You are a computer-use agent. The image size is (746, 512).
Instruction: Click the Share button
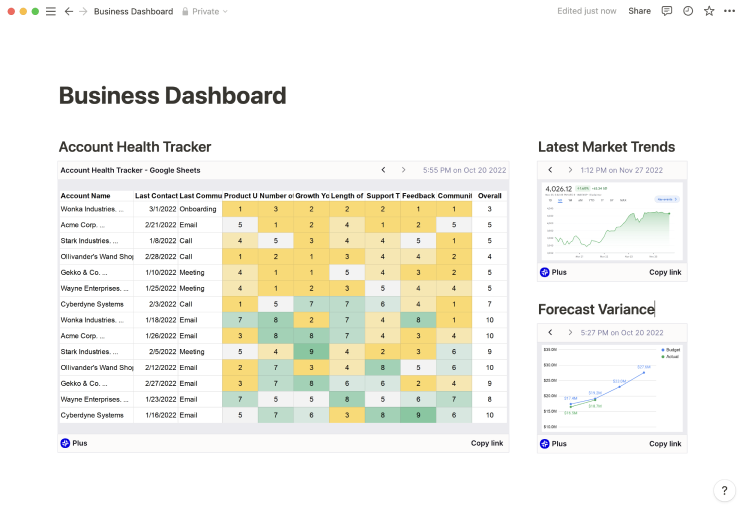639,11
